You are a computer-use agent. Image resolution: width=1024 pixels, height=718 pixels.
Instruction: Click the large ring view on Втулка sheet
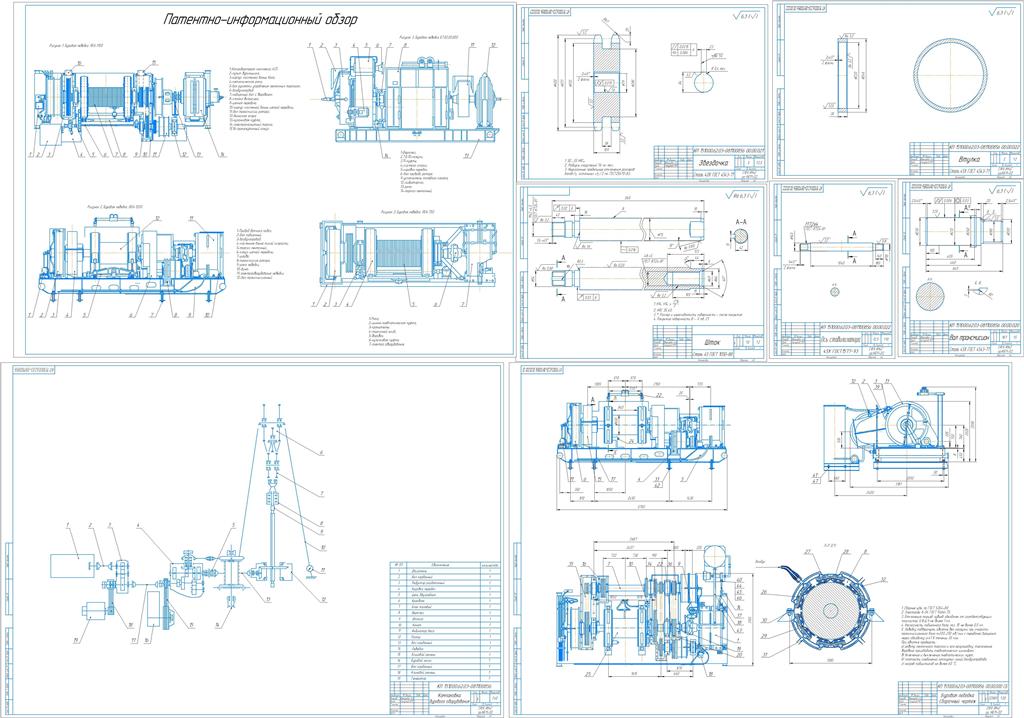(949, 76)
